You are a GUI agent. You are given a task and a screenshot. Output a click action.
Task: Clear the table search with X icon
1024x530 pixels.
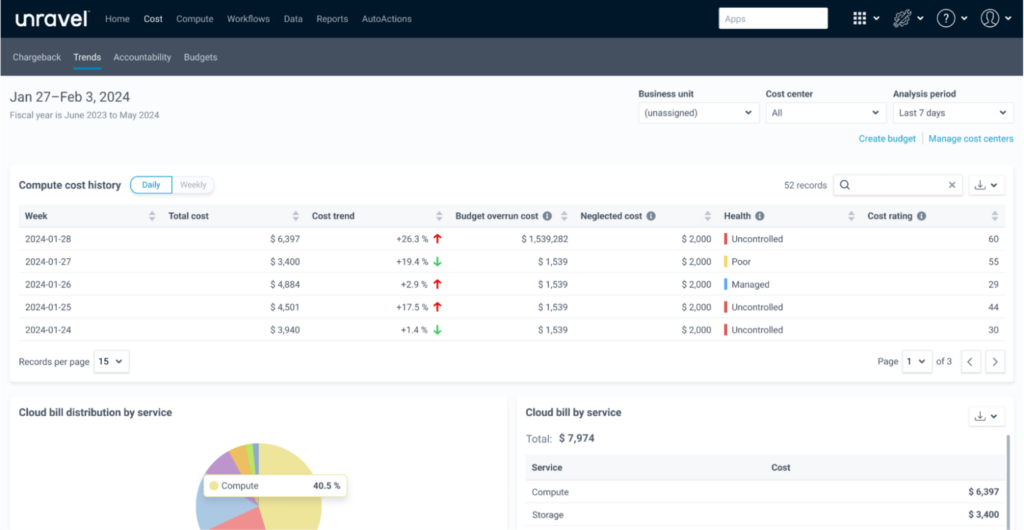click(x=952, y=185)
